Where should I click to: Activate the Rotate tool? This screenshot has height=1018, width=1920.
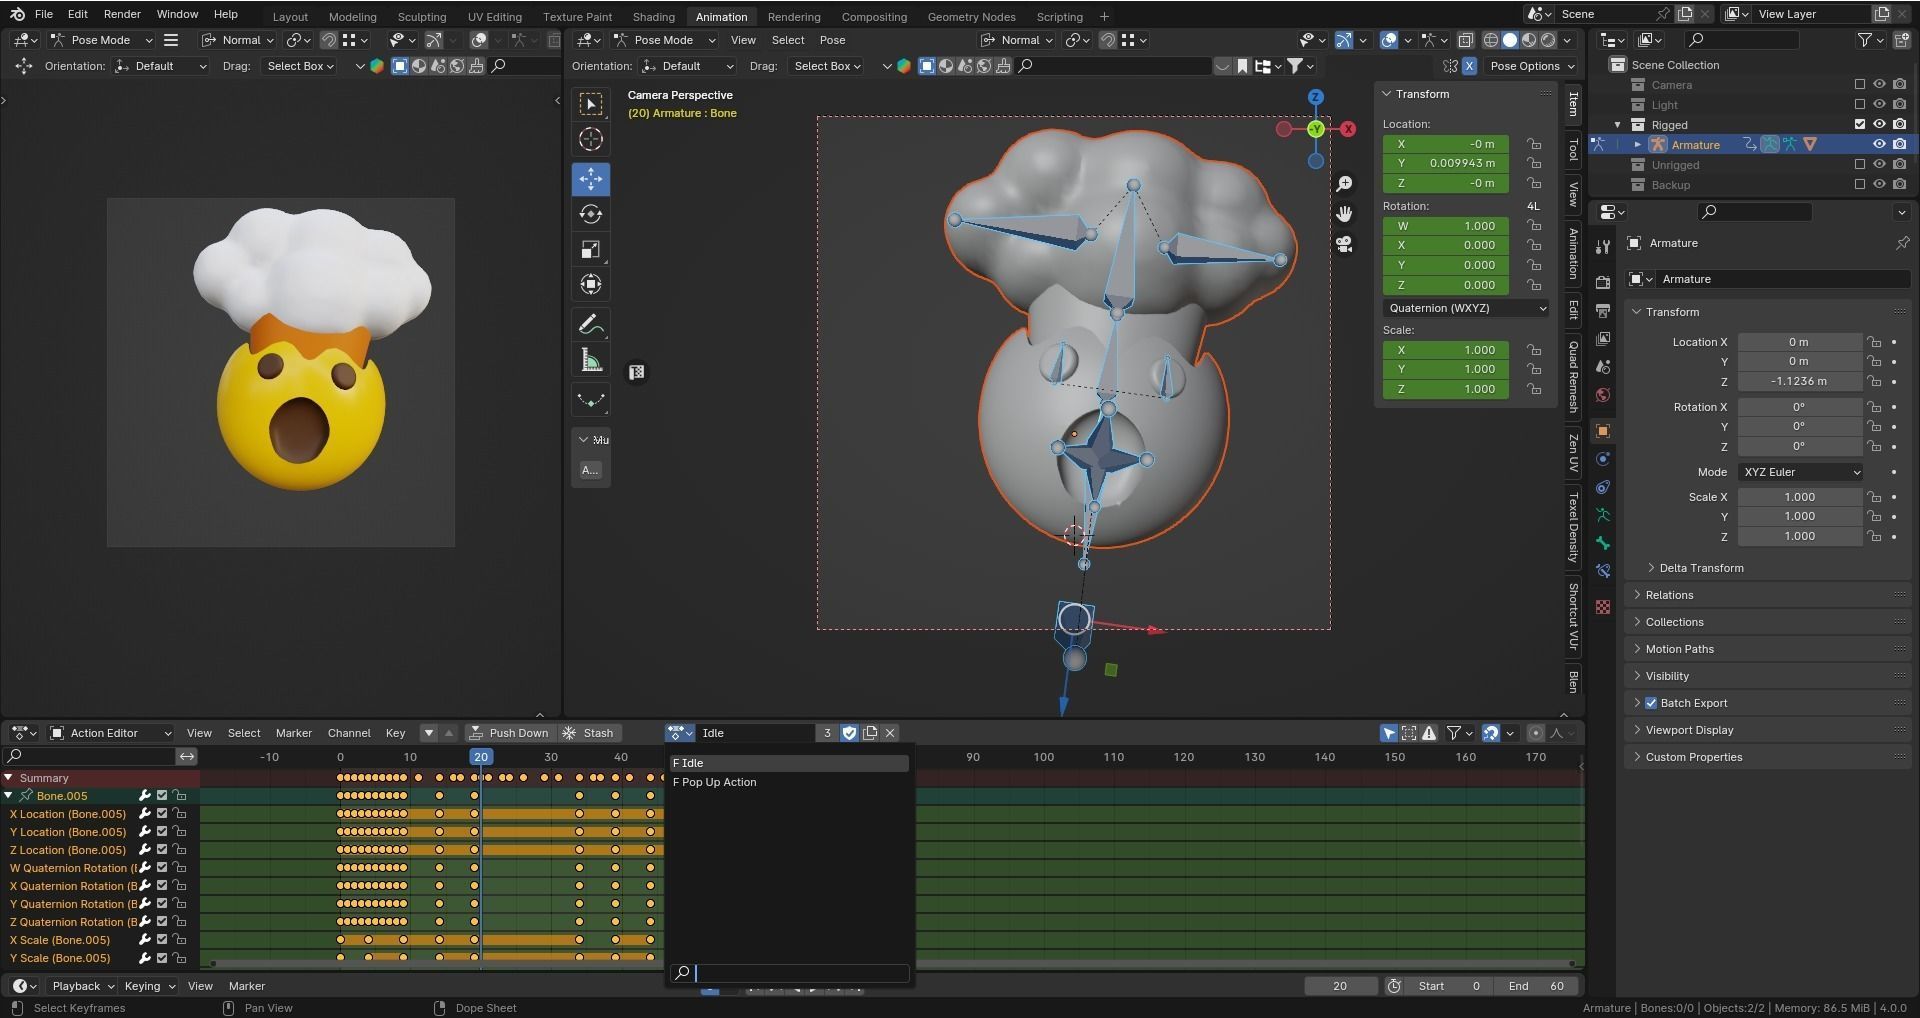coord(591,214)
